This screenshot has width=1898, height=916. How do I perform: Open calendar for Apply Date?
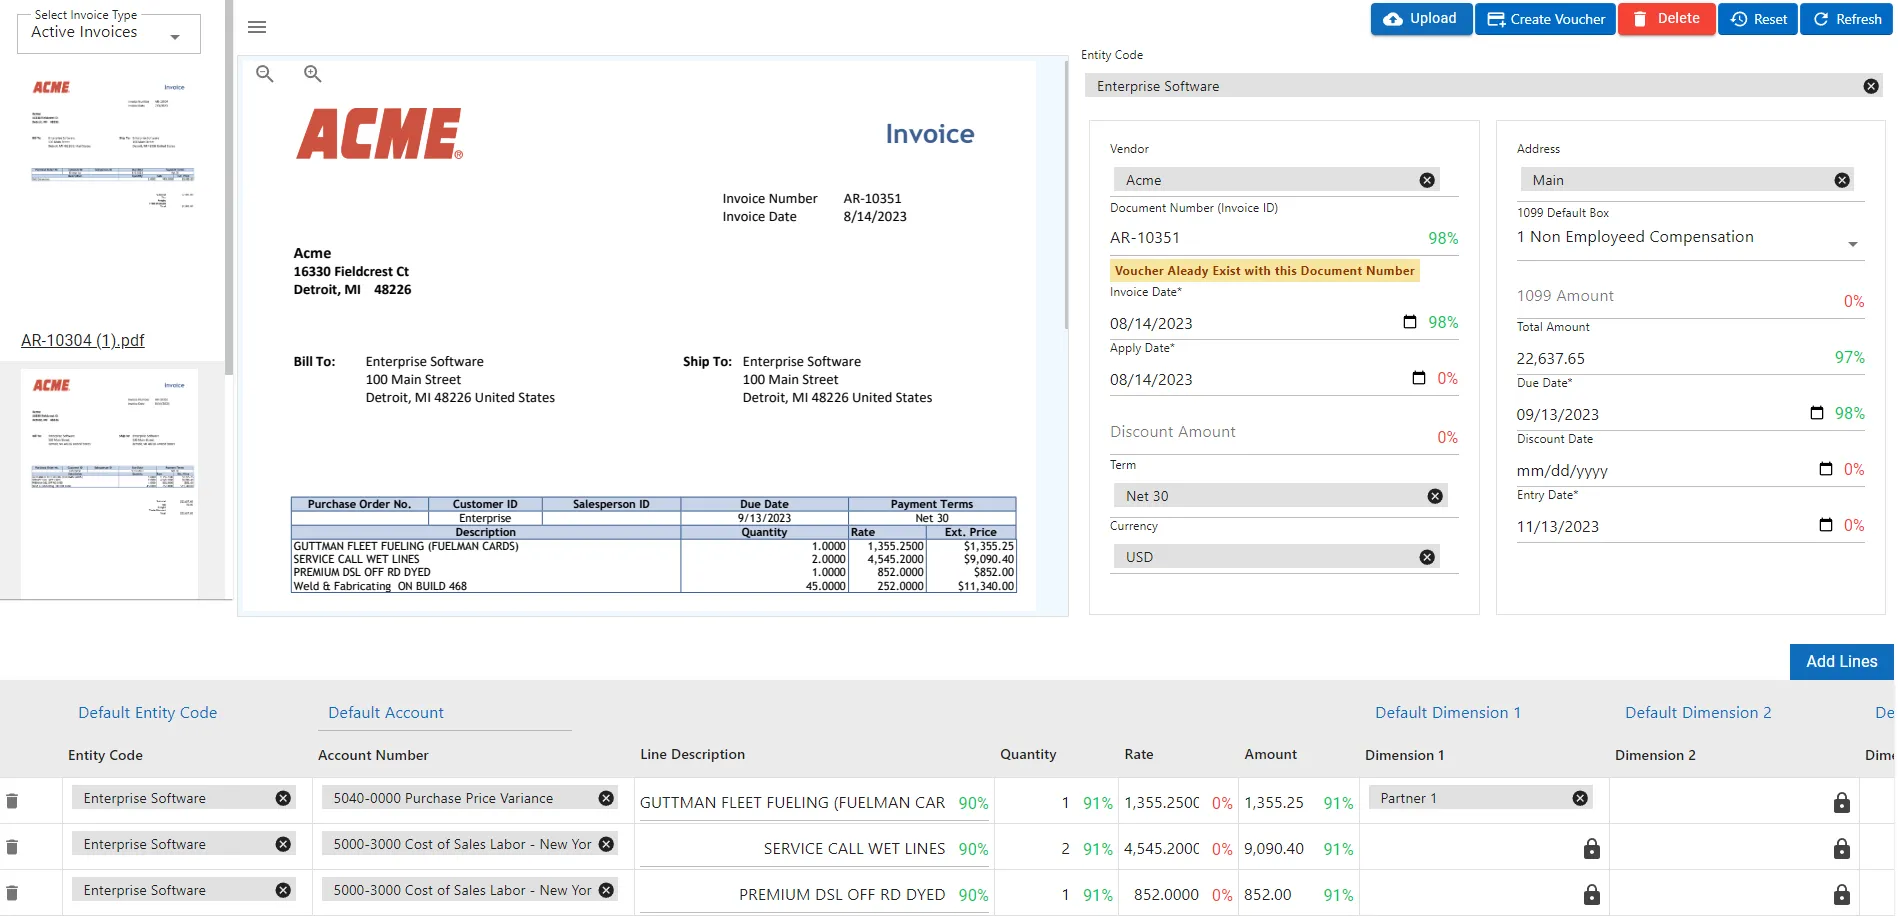[1418, 378]
